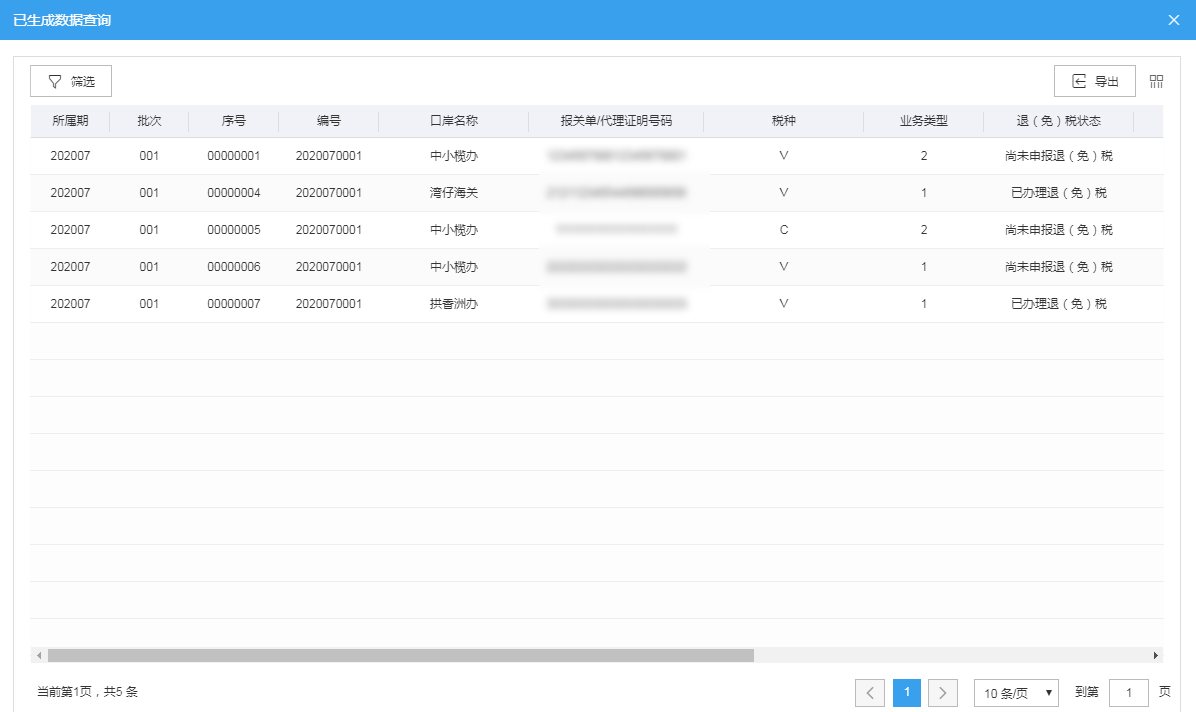Viewport: 1196px width, 712px height.
Task: Click the export arrow icon
Action: click(1079, 81)
